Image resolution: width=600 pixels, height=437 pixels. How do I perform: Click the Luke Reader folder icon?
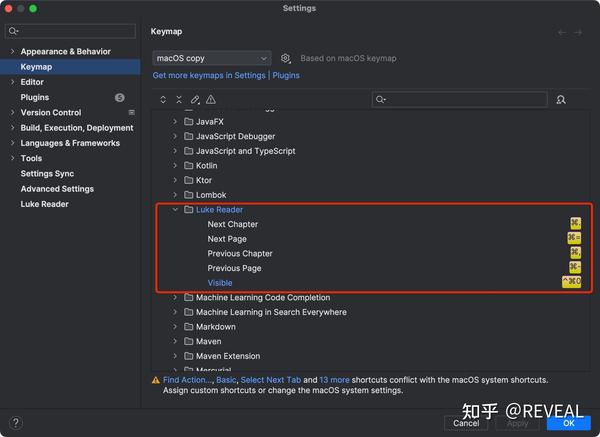(x=188, y=210)
